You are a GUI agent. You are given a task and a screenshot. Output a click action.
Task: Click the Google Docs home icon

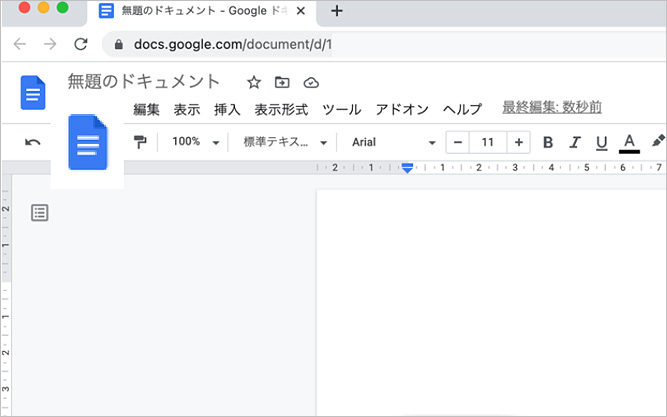click(33, 92)
